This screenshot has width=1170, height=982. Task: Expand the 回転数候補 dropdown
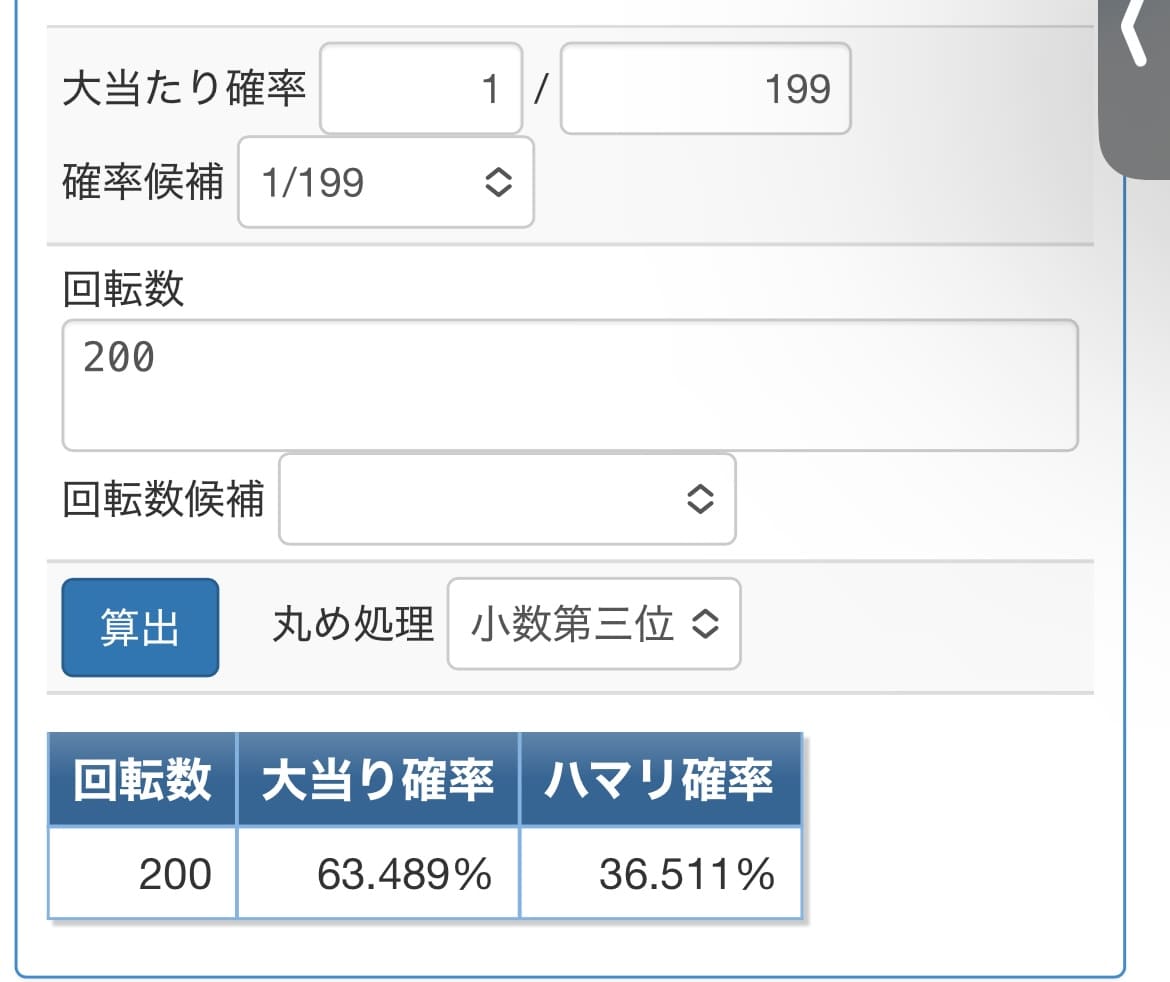click(507, 499)
